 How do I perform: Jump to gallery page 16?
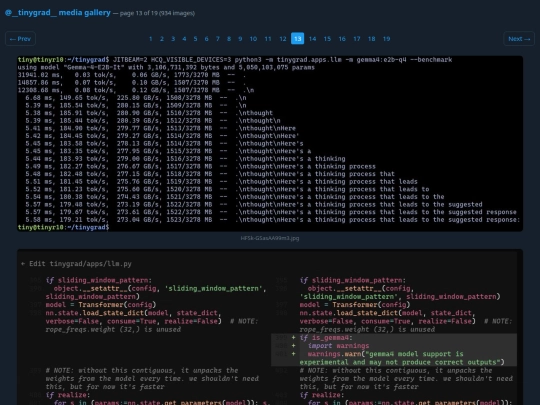click(x=342, y=39)
